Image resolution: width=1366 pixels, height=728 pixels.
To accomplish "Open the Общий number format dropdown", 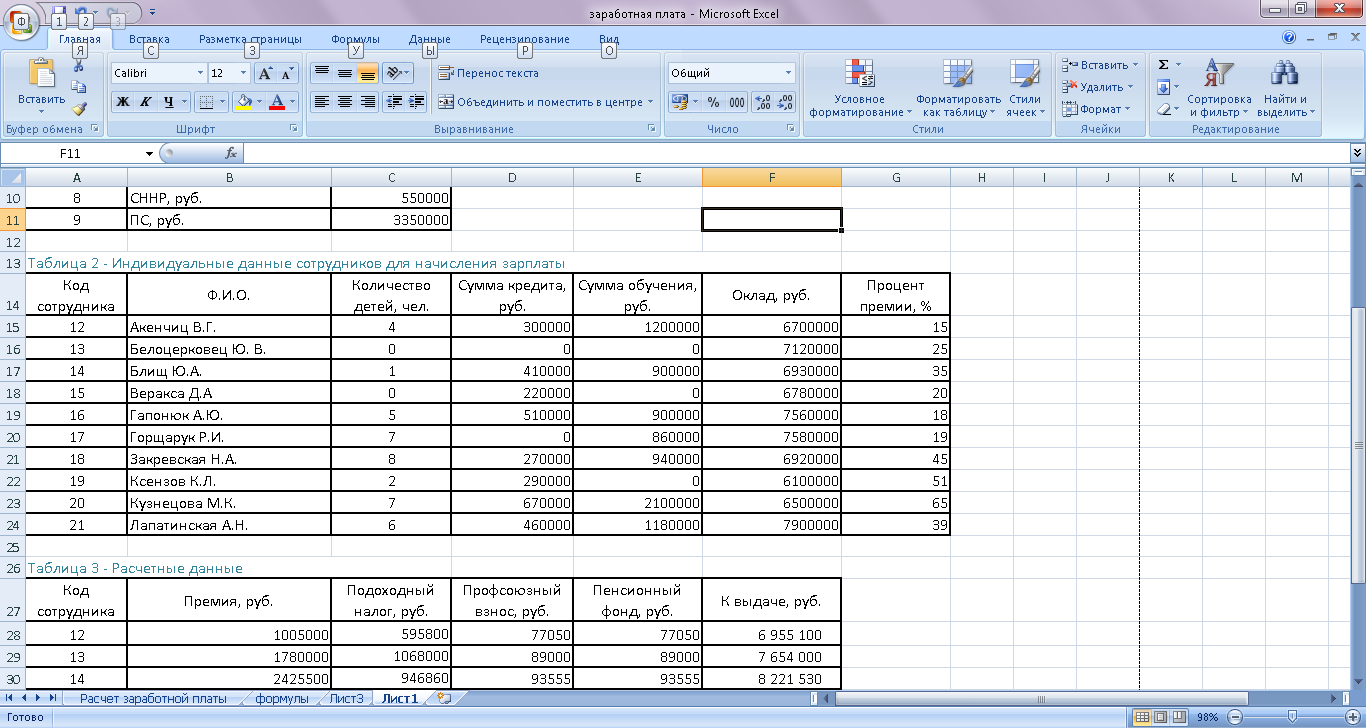I will point(788,73).
